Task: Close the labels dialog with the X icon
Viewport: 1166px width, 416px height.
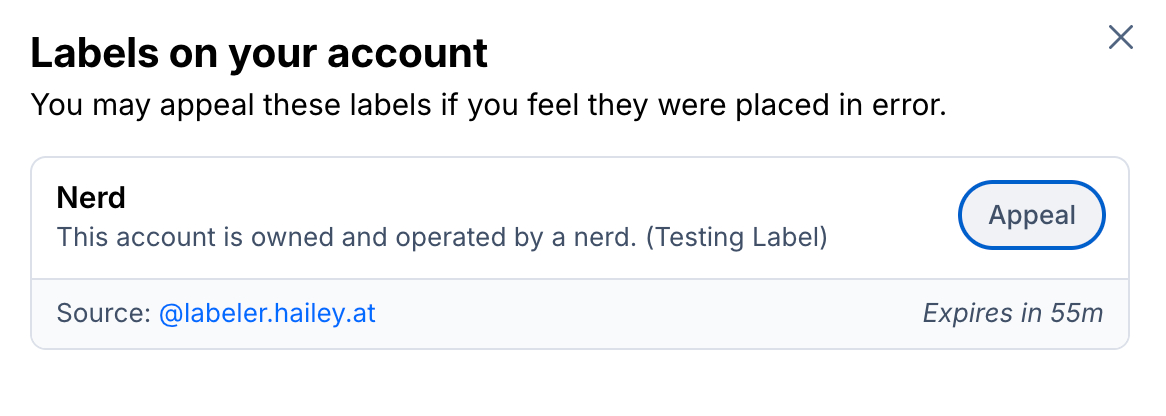Action: pos(1121,38)
